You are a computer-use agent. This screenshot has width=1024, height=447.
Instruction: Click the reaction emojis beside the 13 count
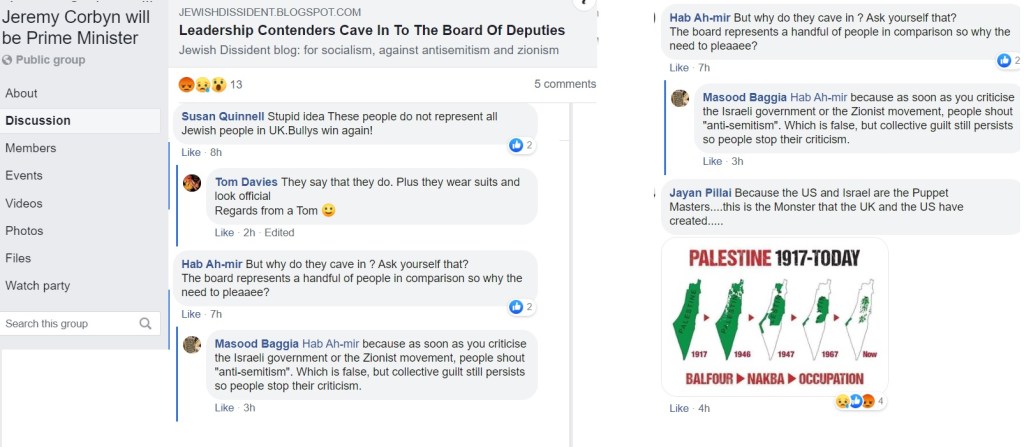pyautogui.click(x=203, y=84)
